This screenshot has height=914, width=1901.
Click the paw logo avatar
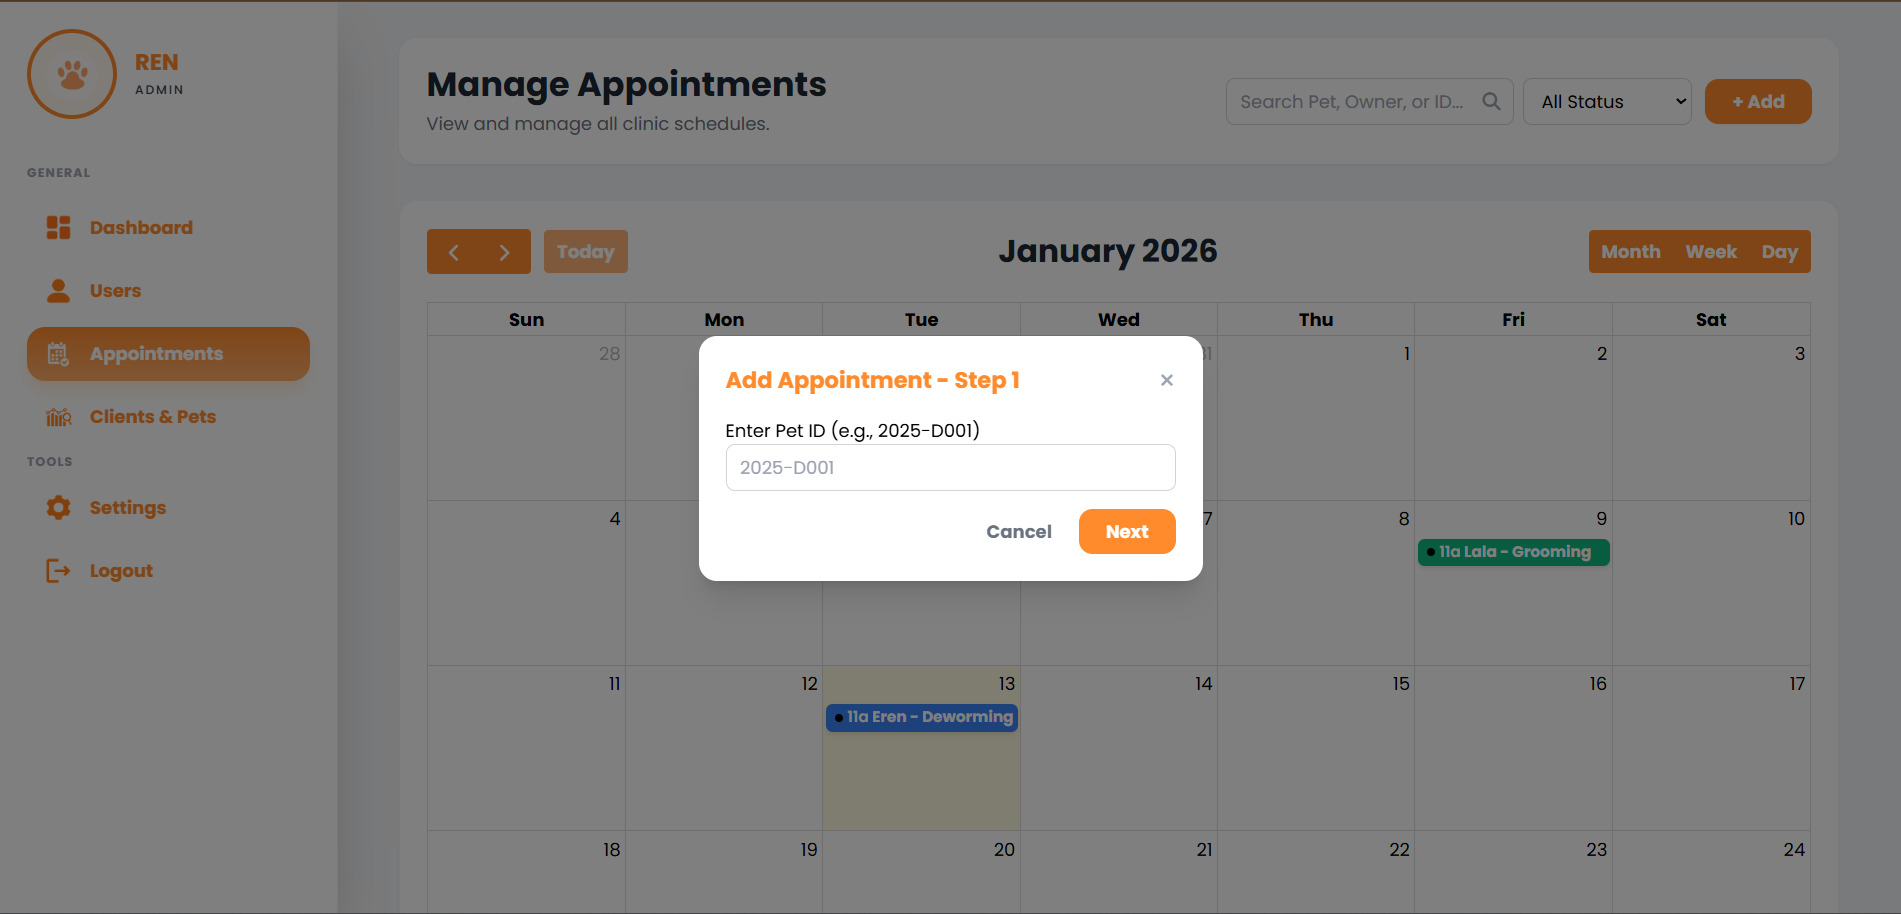point(72,74)
